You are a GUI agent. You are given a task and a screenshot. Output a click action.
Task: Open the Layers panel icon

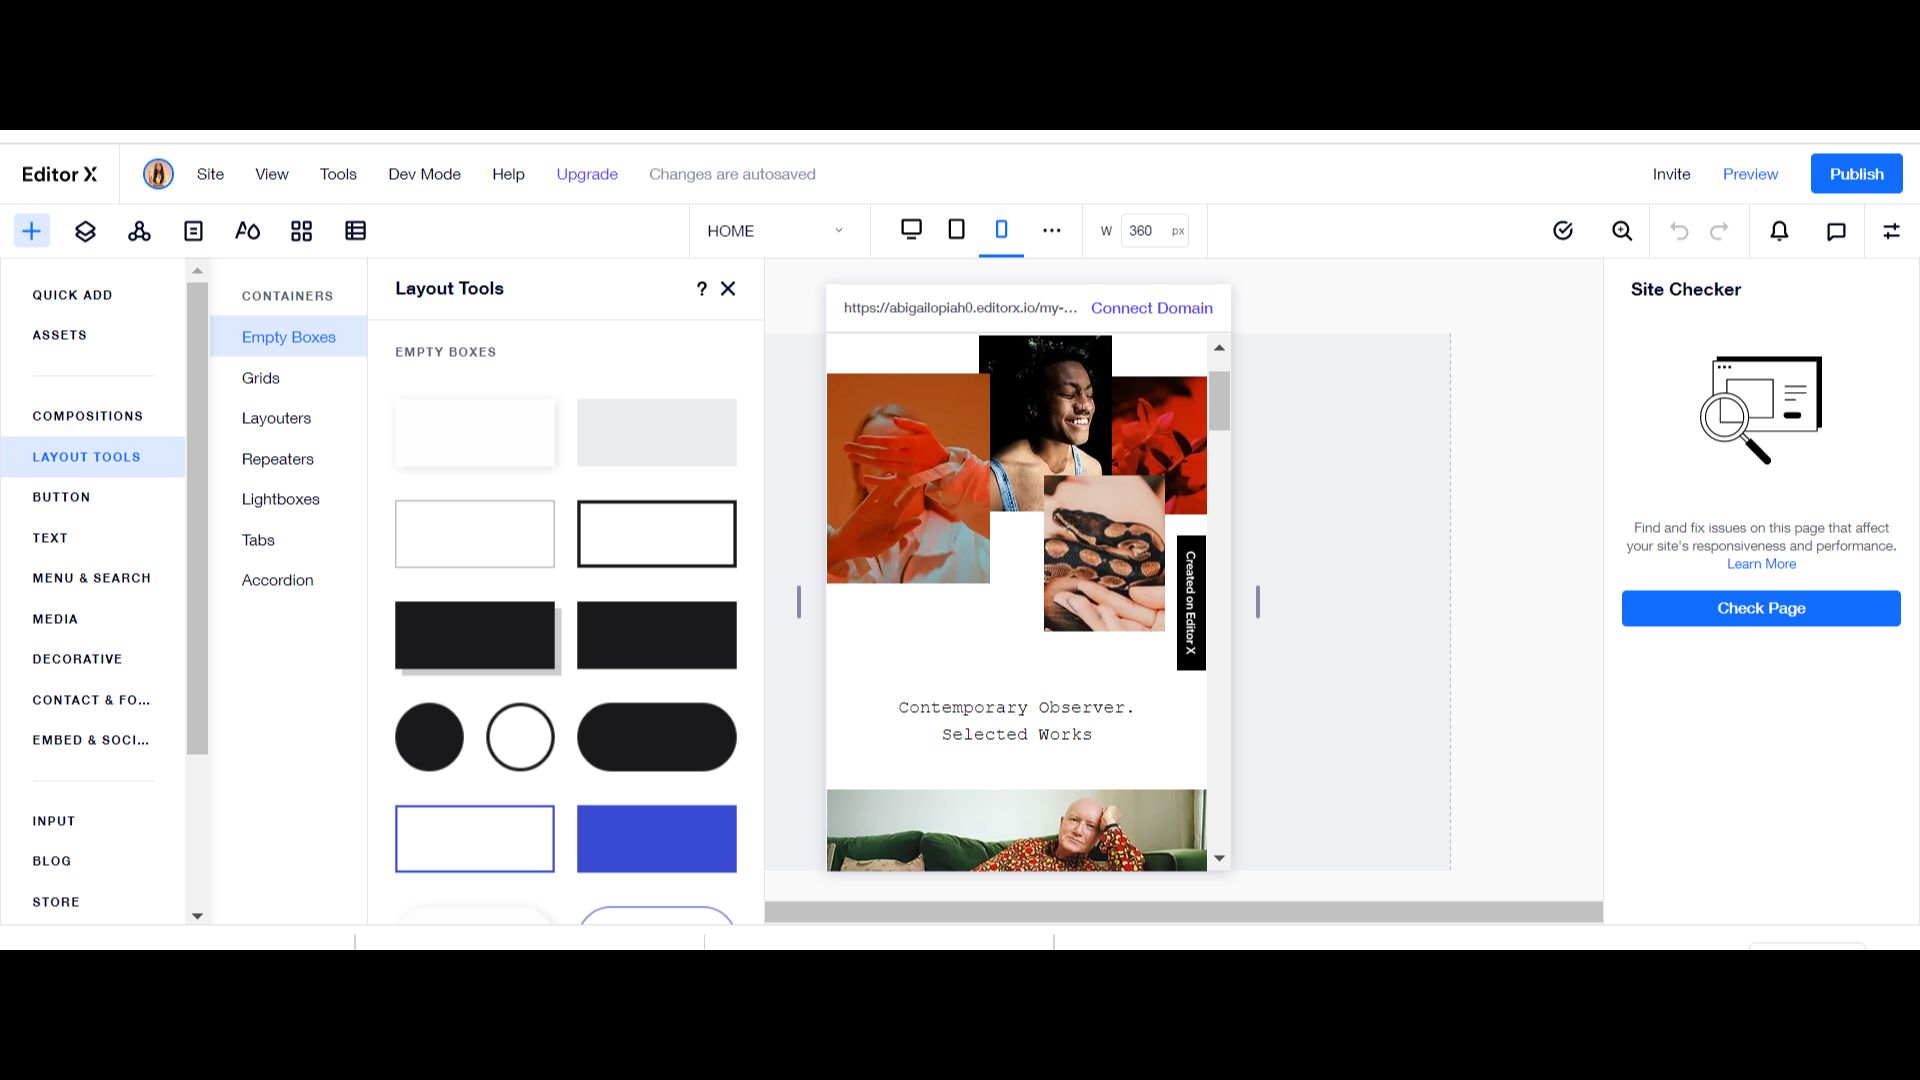coord(85,231)
